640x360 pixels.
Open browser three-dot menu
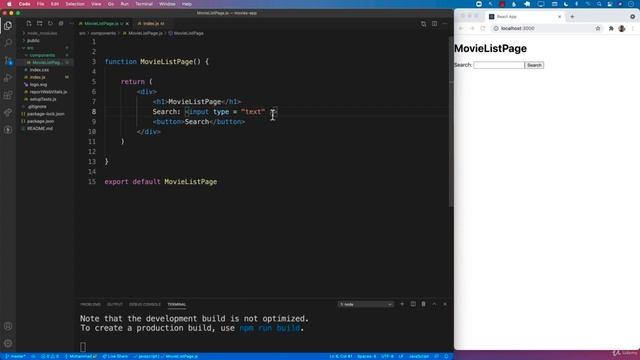[x=633, y=28]
